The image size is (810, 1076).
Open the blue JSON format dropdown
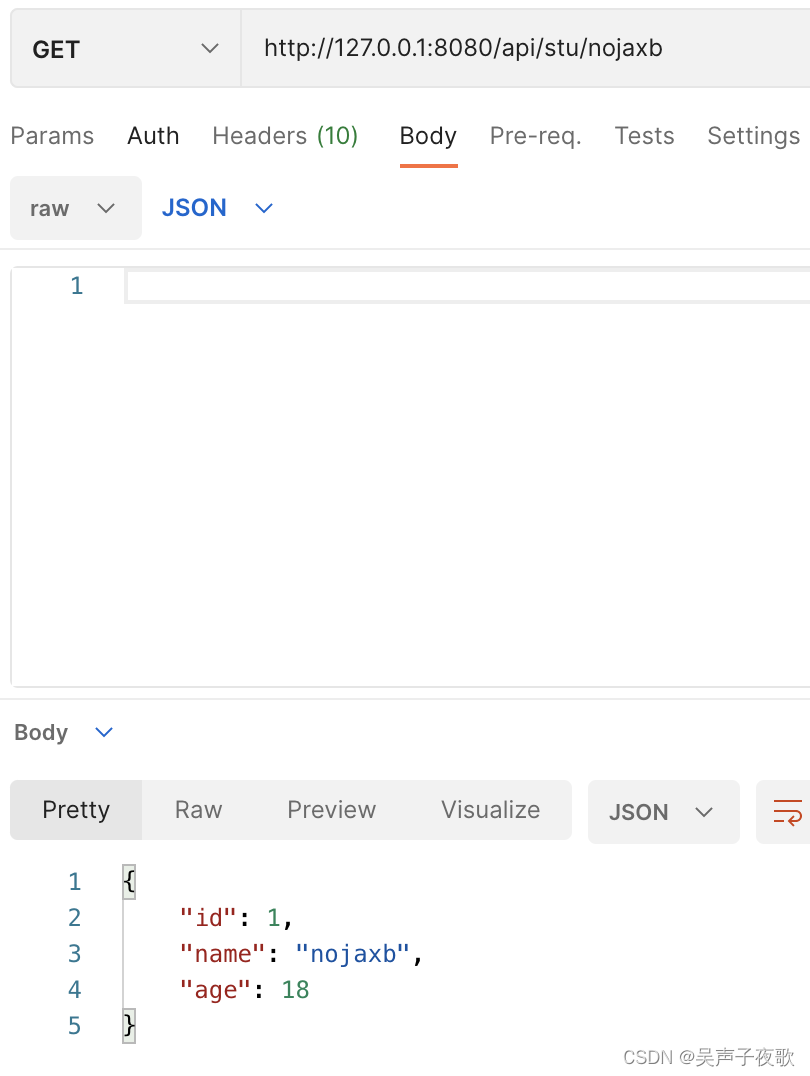(x=217, y=208)
